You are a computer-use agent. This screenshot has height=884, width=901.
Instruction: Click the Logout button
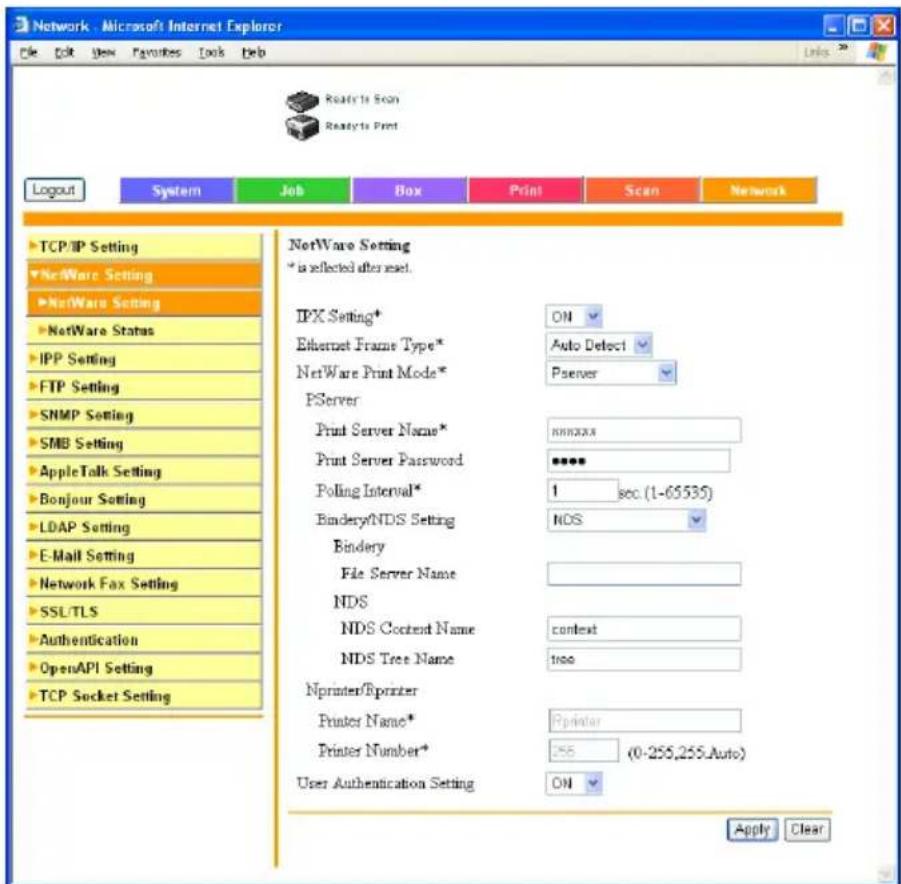pos(54,190)
